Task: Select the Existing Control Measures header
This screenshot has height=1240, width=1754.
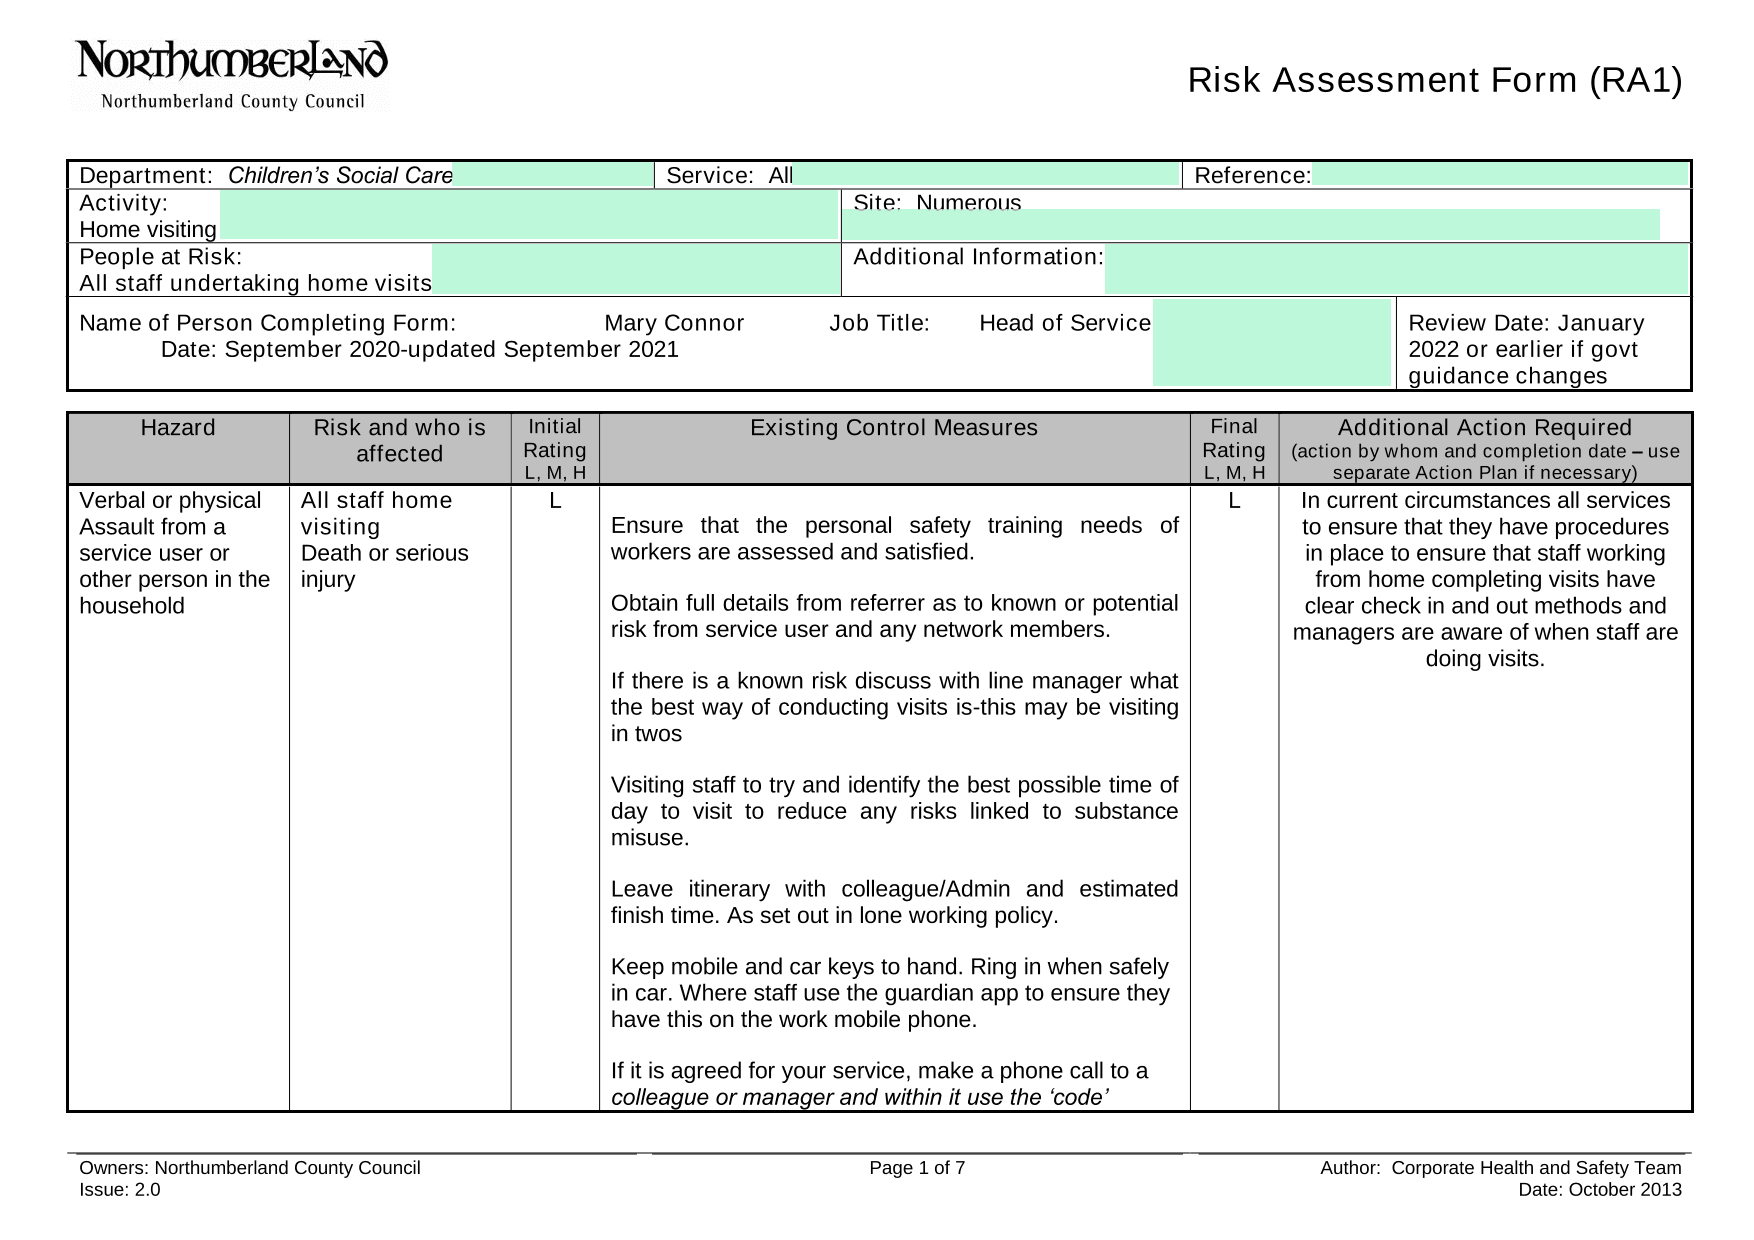Action: coord(894,428)
